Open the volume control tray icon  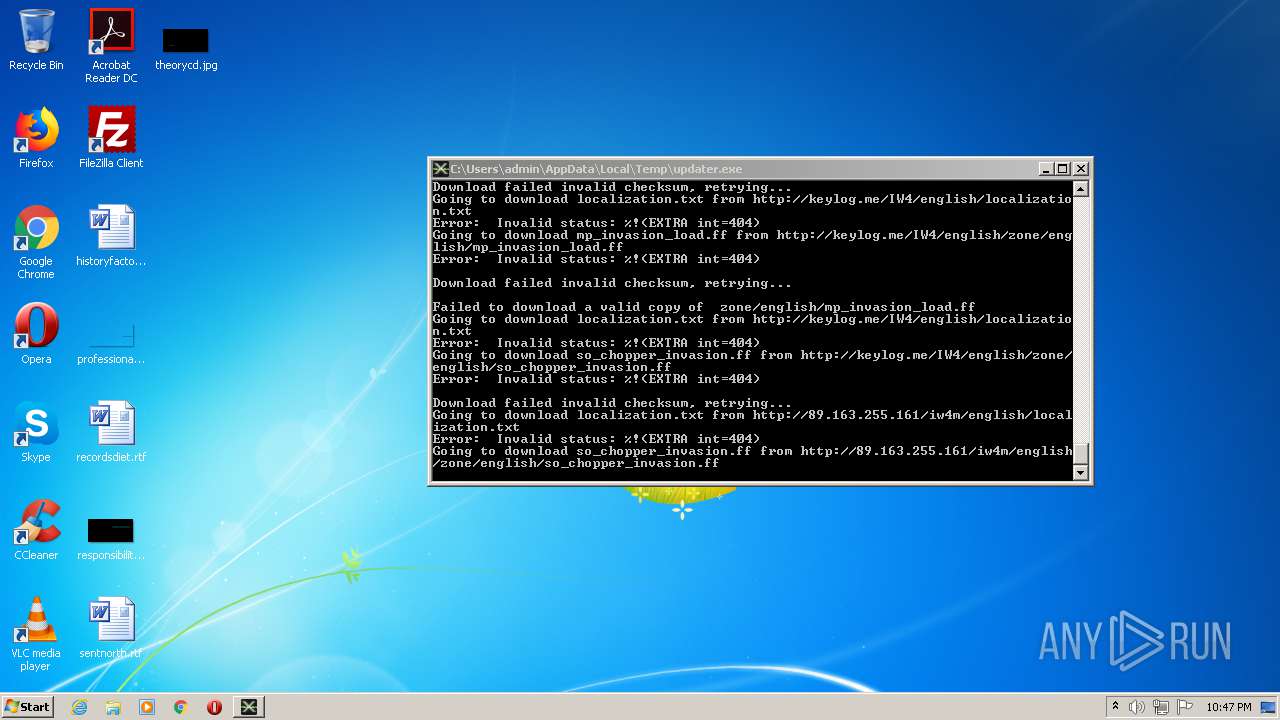(x=1137, y=707)
